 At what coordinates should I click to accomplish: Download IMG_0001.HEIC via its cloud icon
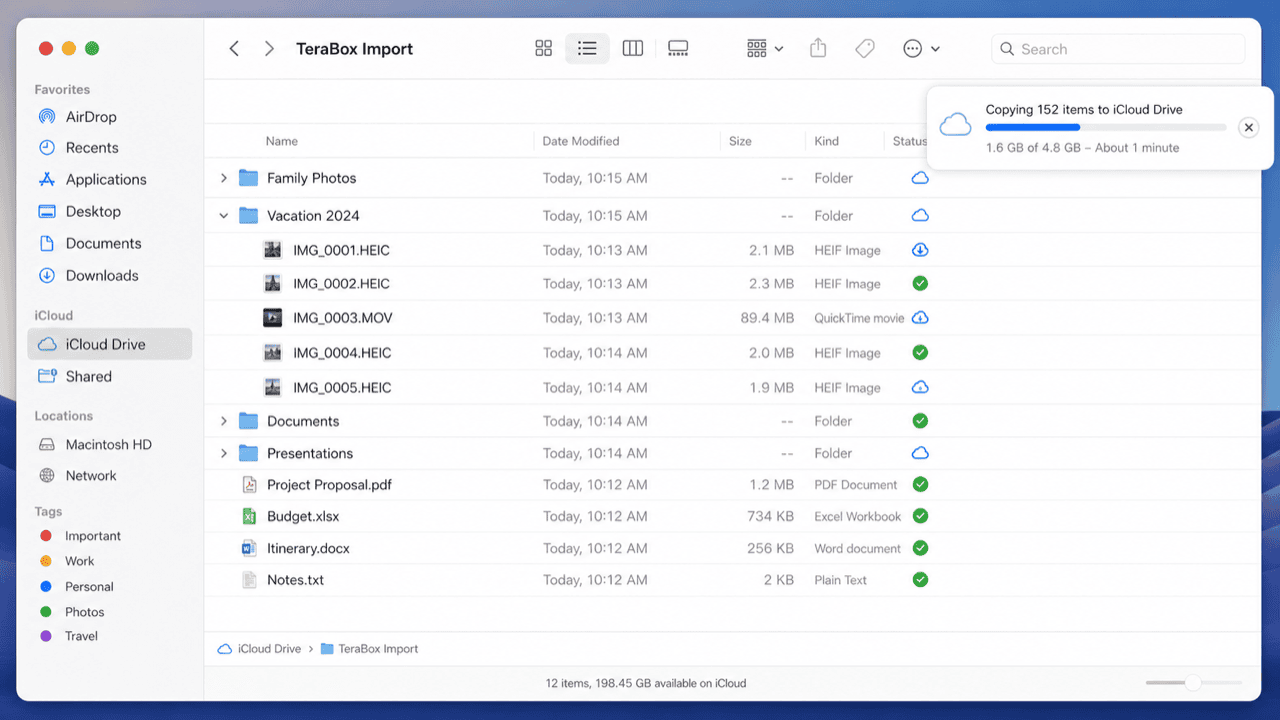[x=920, y=250]
